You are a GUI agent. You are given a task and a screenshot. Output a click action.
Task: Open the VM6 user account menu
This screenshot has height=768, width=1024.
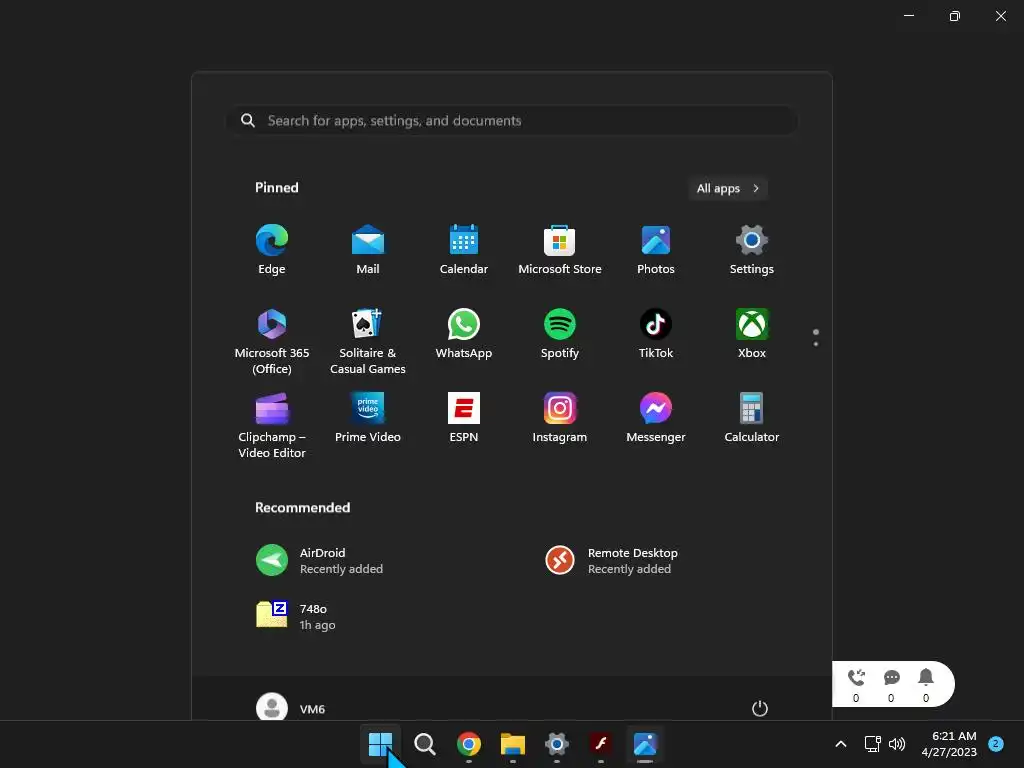[x=291, y=708]
